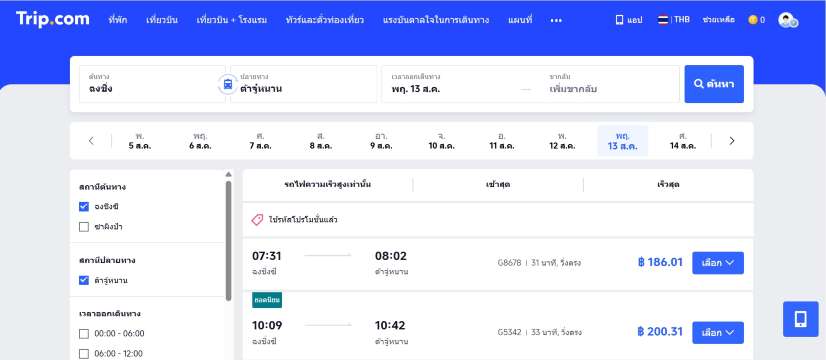Screen dimensions: 826x360
Task: Click the train swap icon between stations
Action: (x=228, y=84)
